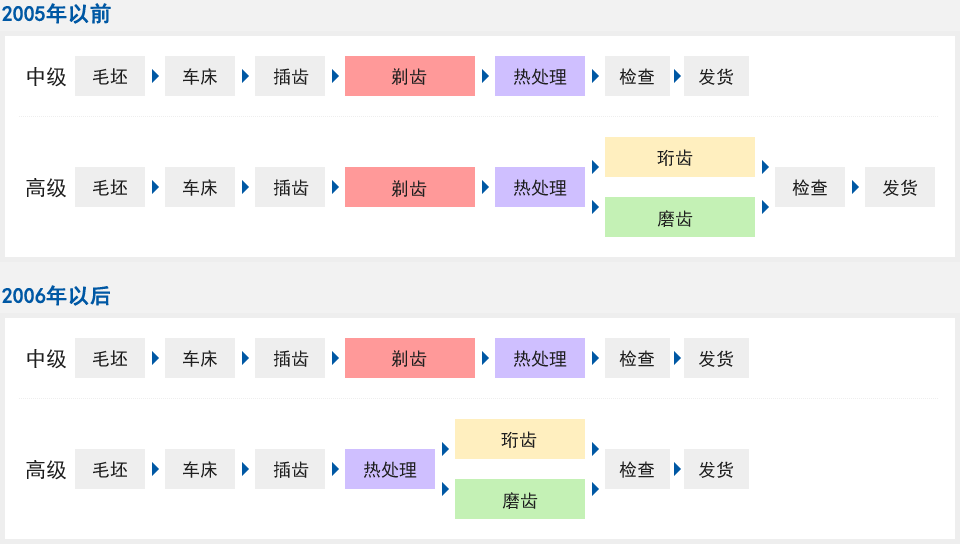960x544 pixels.
Task: Select red 剃齿 box in 2005年以前 中级 row
Action: [409, 76]
